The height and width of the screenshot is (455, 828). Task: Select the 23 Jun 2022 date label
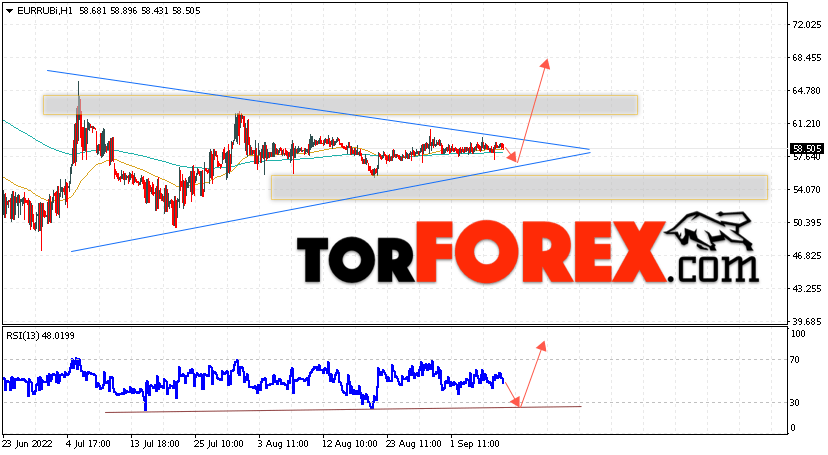[27, 444]
